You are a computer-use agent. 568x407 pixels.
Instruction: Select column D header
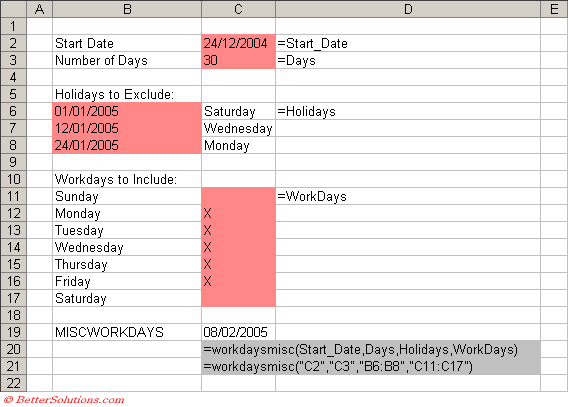tap(408, 9)
